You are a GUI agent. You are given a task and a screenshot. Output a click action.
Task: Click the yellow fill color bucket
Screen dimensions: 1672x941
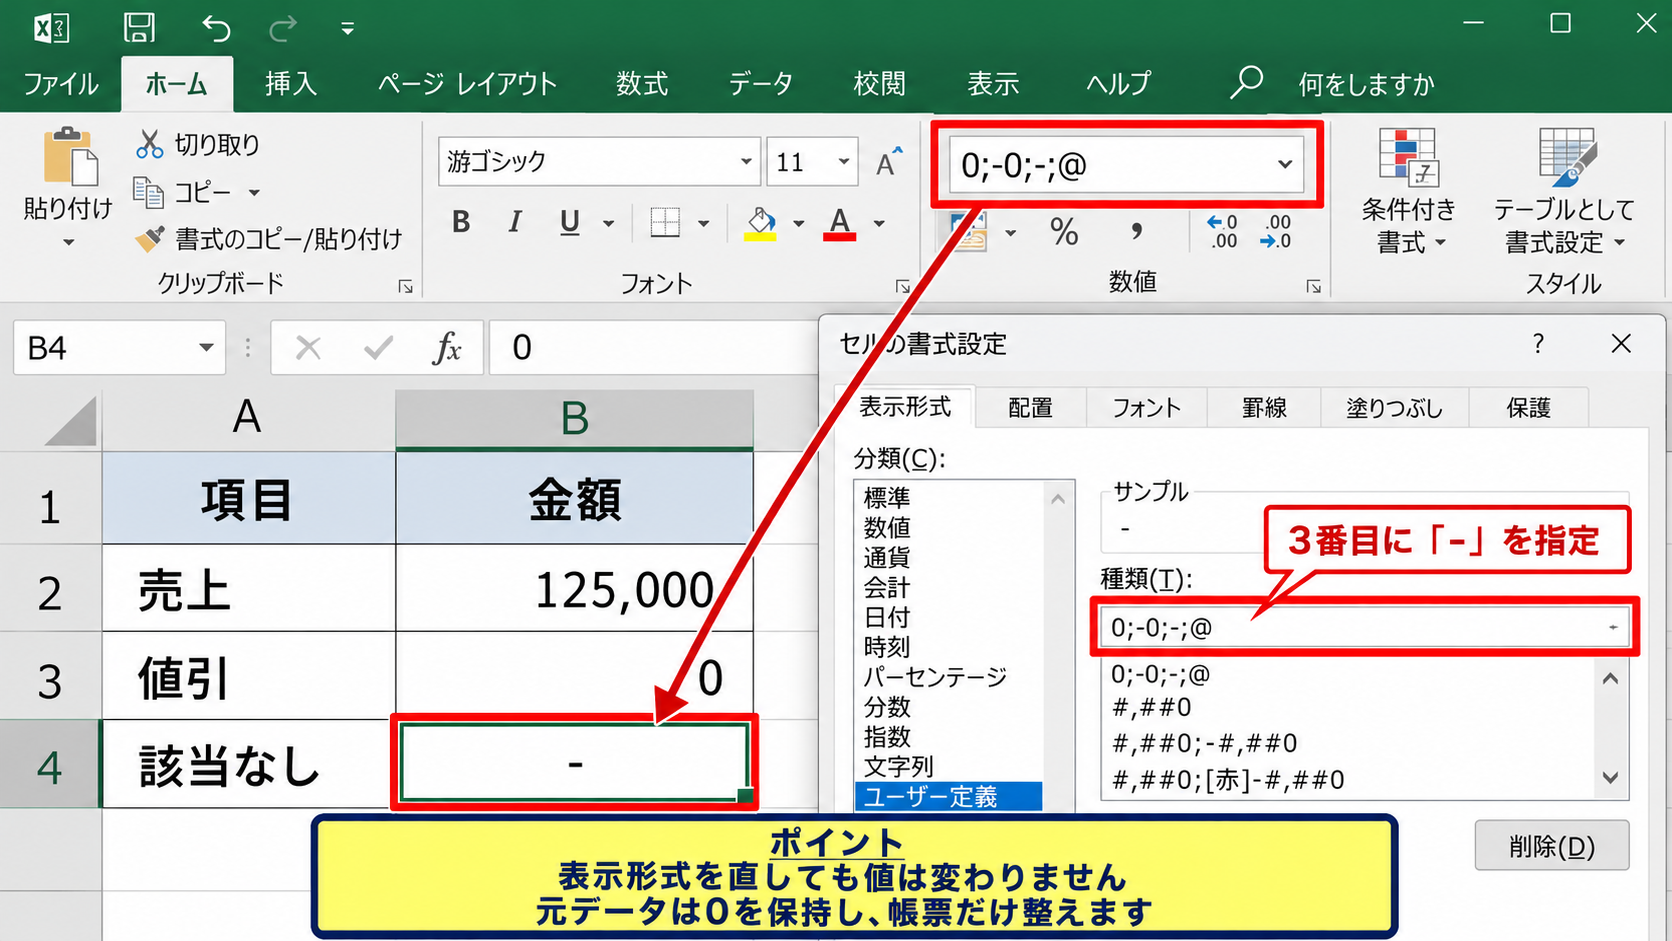click(761, 223)
